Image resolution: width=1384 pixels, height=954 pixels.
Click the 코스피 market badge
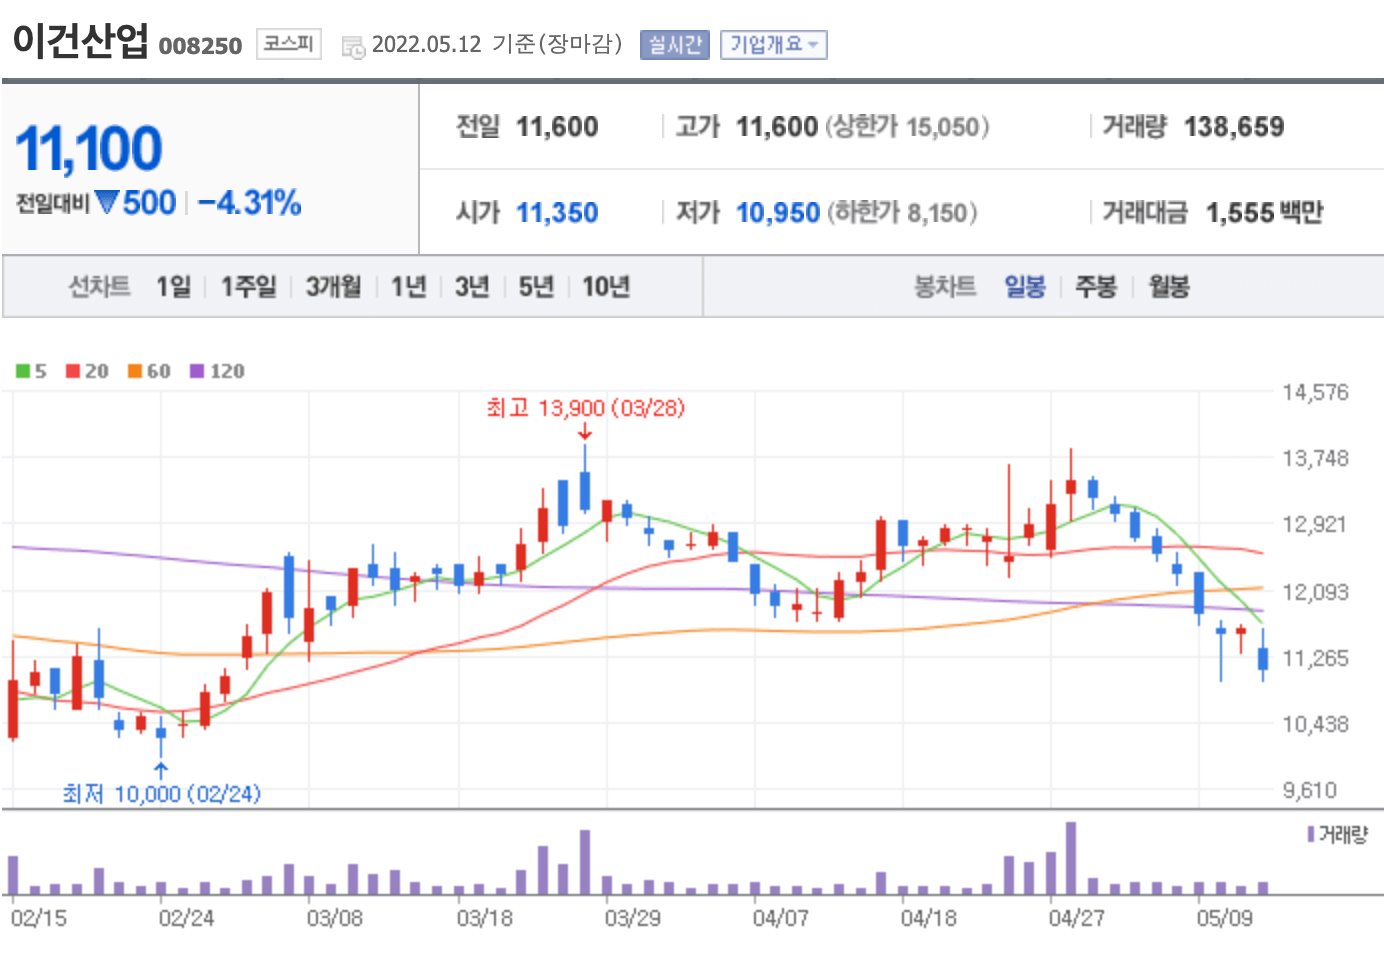click(289, 44)
